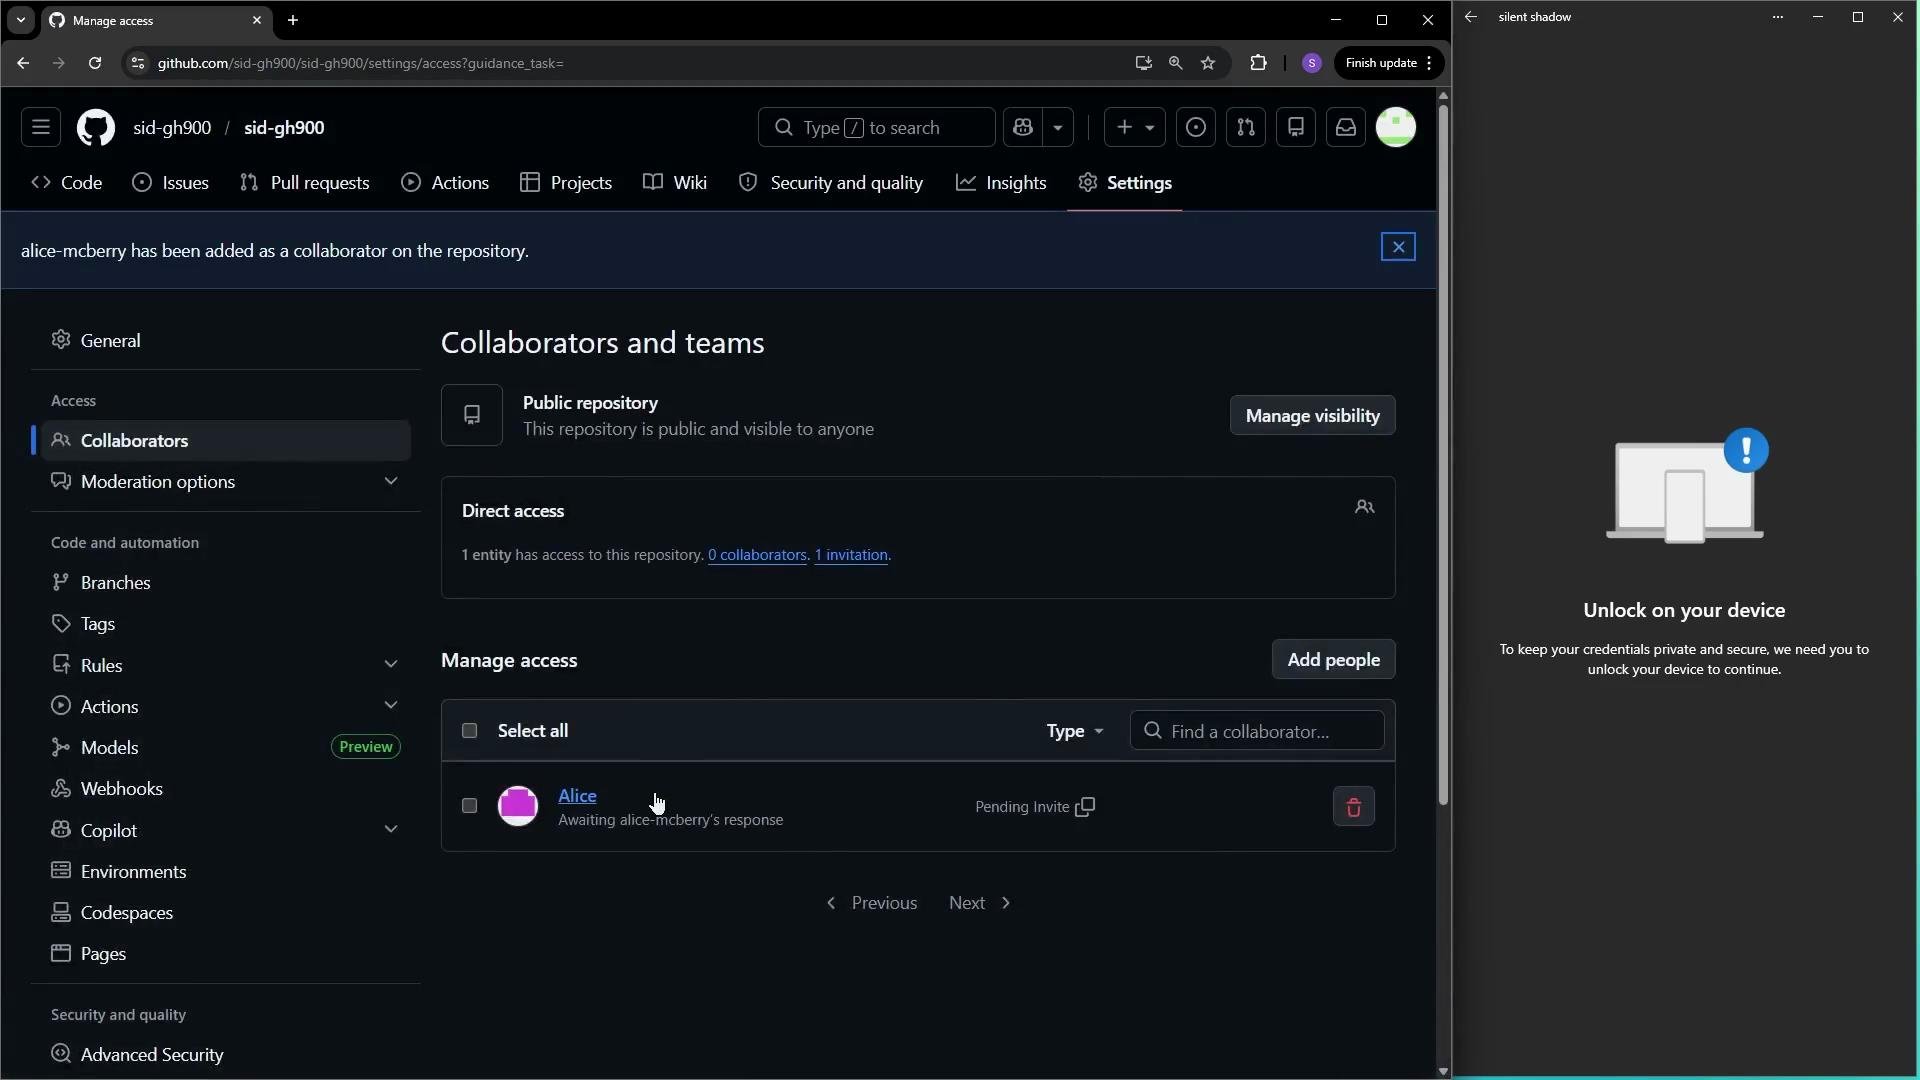Focus the Type / to search box
The image size is (1920, 1080).
(x=876, y=128)
